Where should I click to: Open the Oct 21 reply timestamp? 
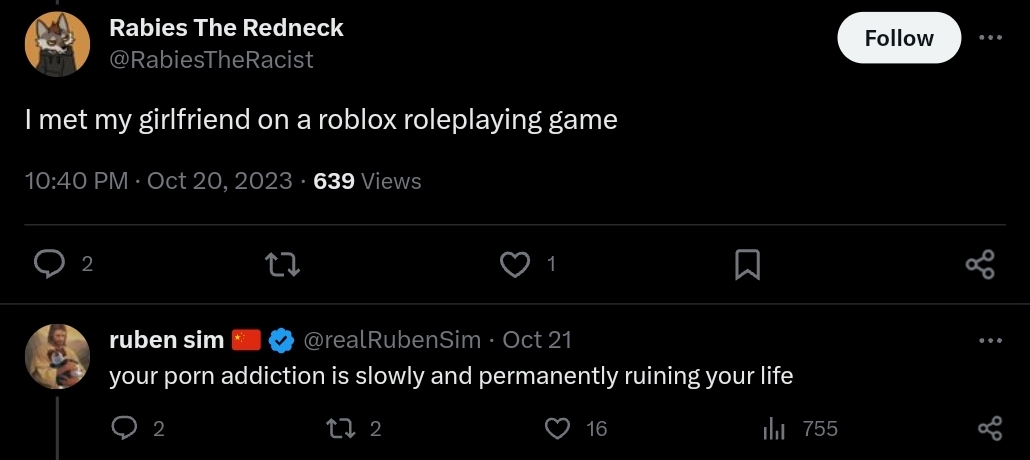pos(537,340)
